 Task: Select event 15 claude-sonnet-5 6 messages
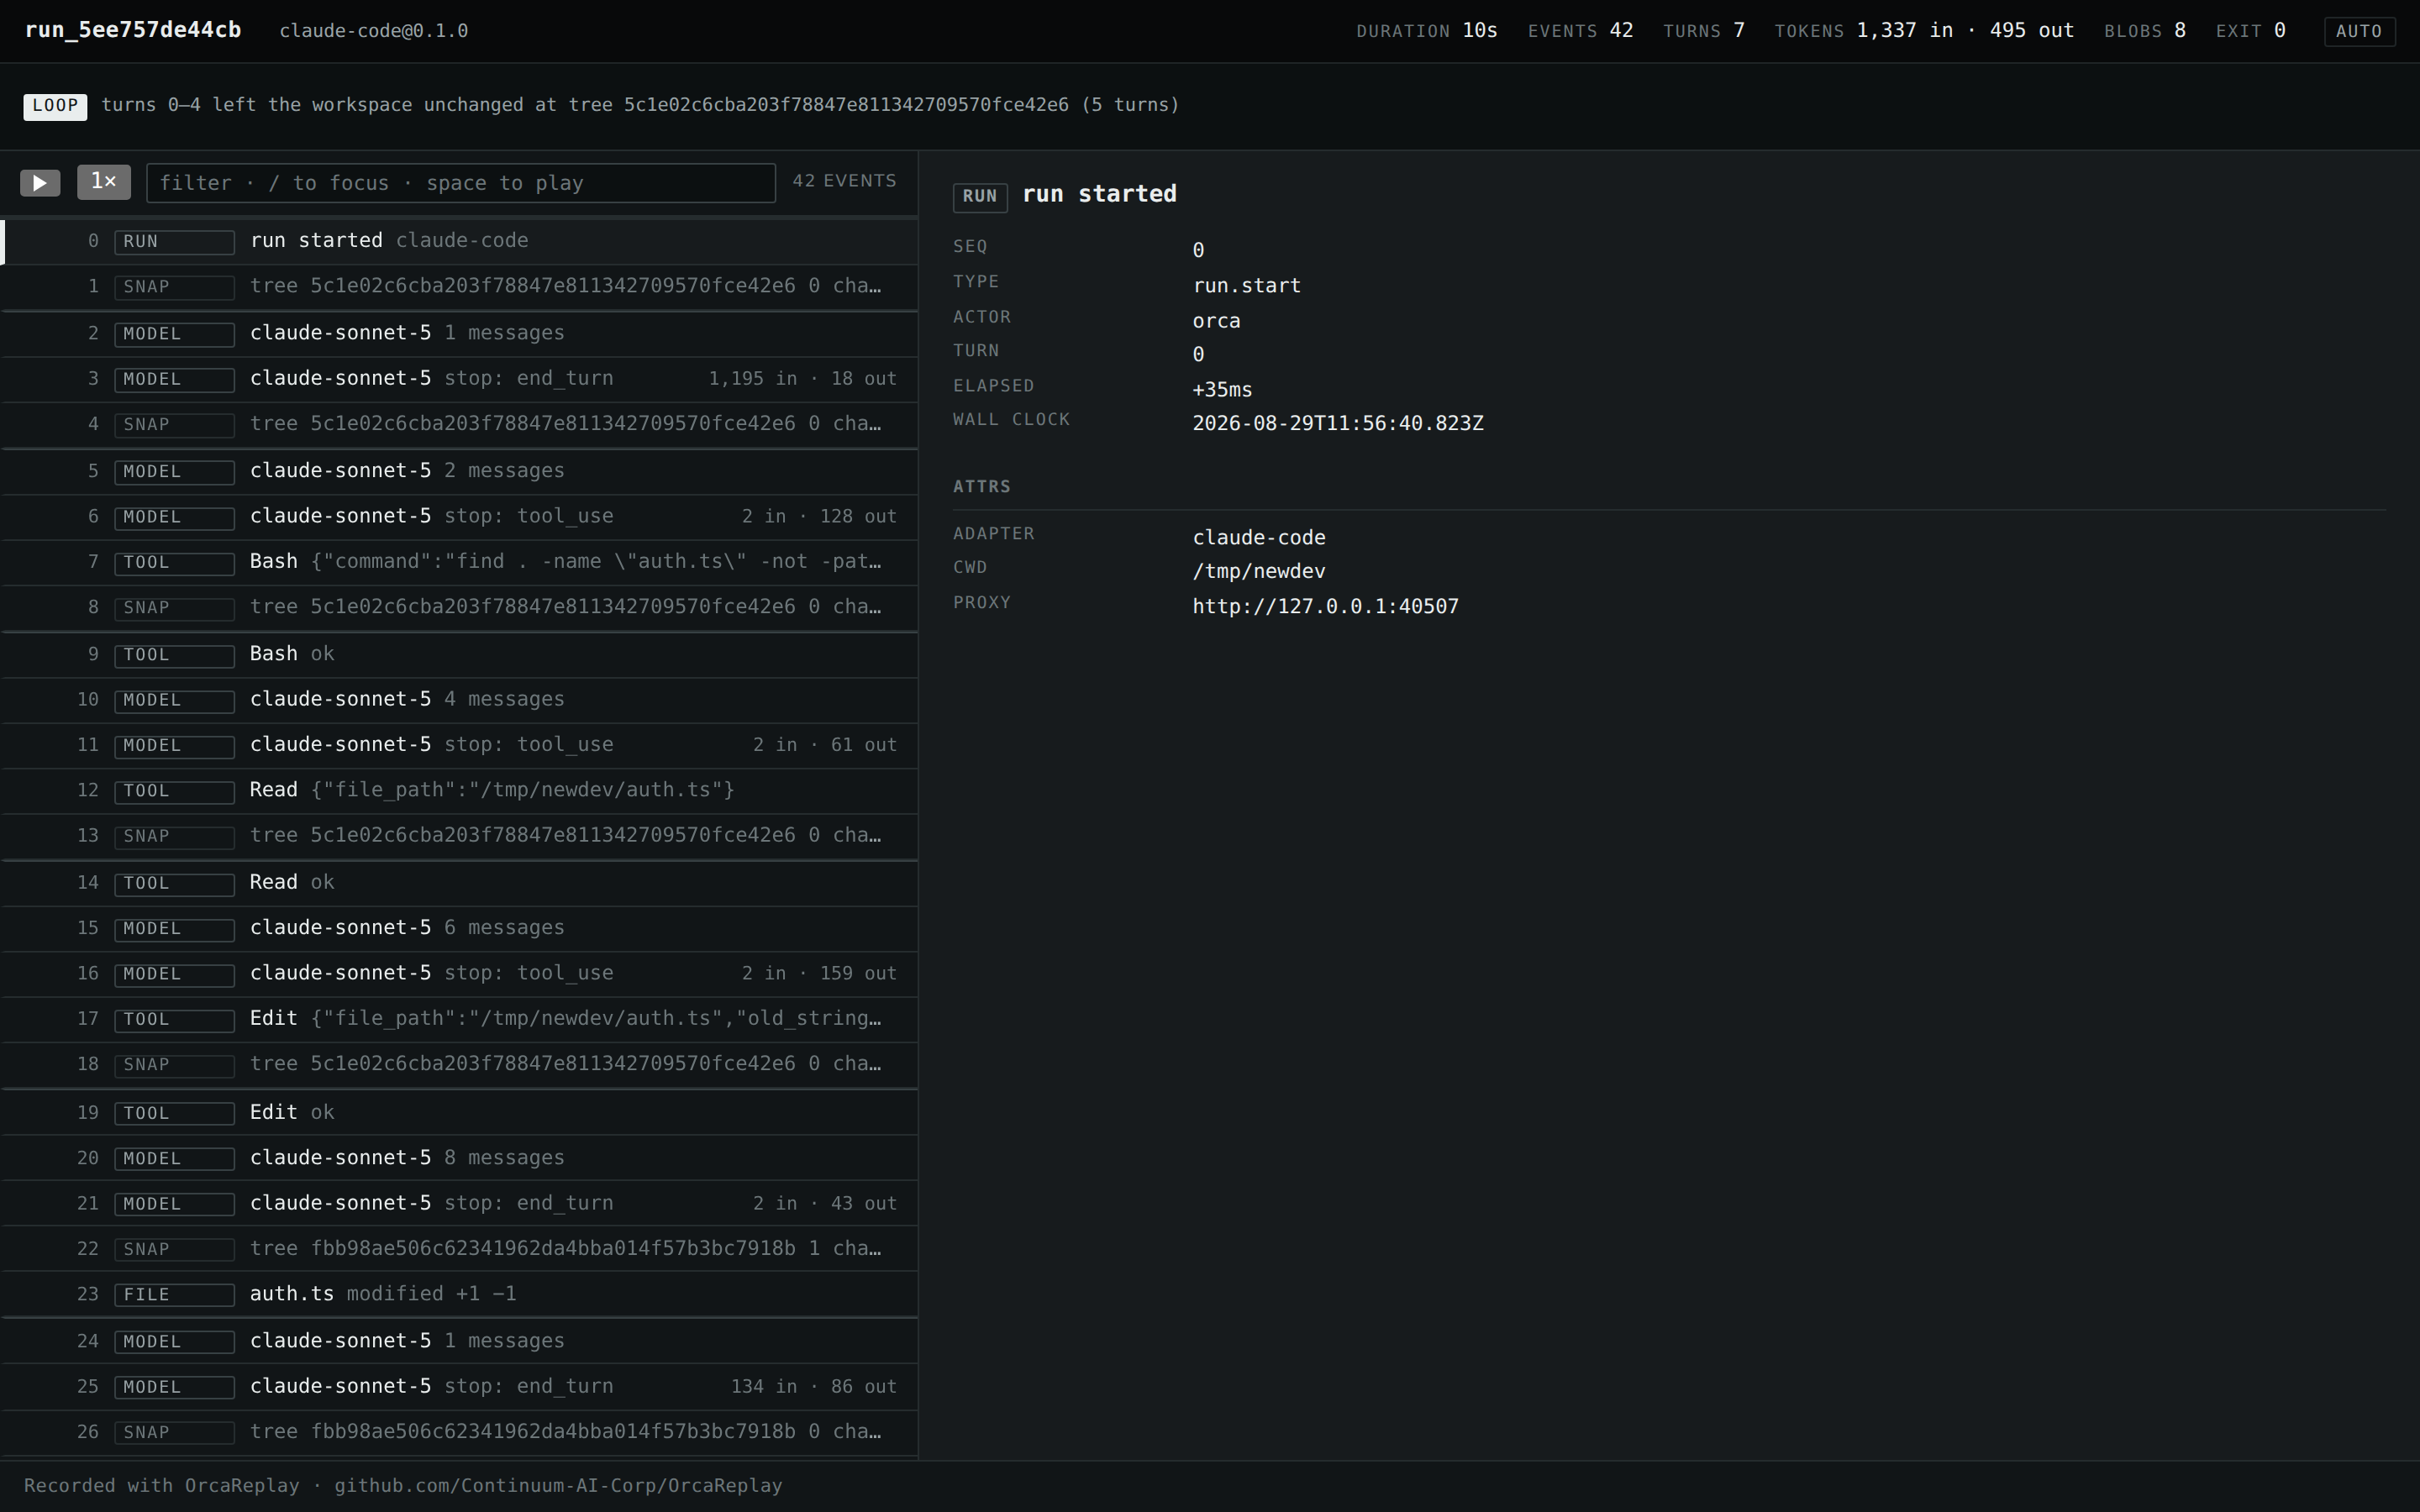(x=459, y=928)
